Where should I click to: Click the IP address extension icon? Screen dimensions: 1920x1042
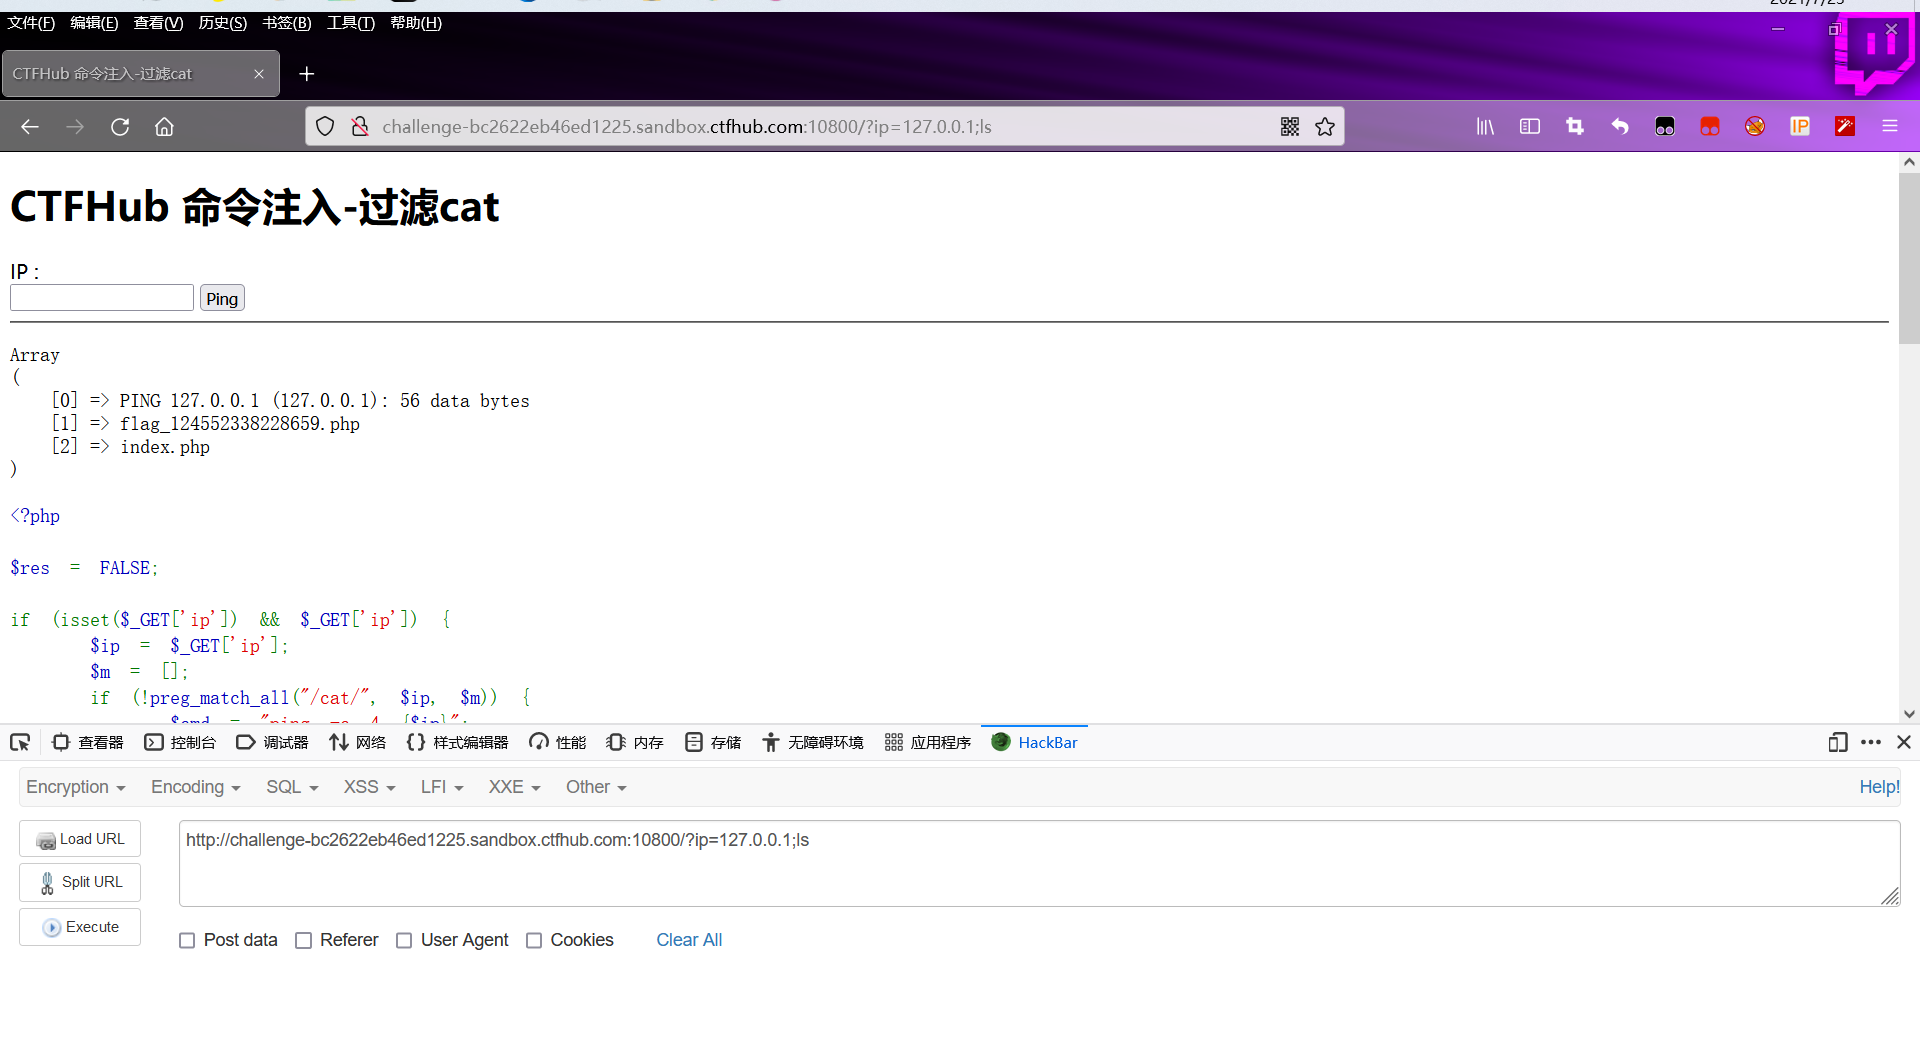point(1800,126)
